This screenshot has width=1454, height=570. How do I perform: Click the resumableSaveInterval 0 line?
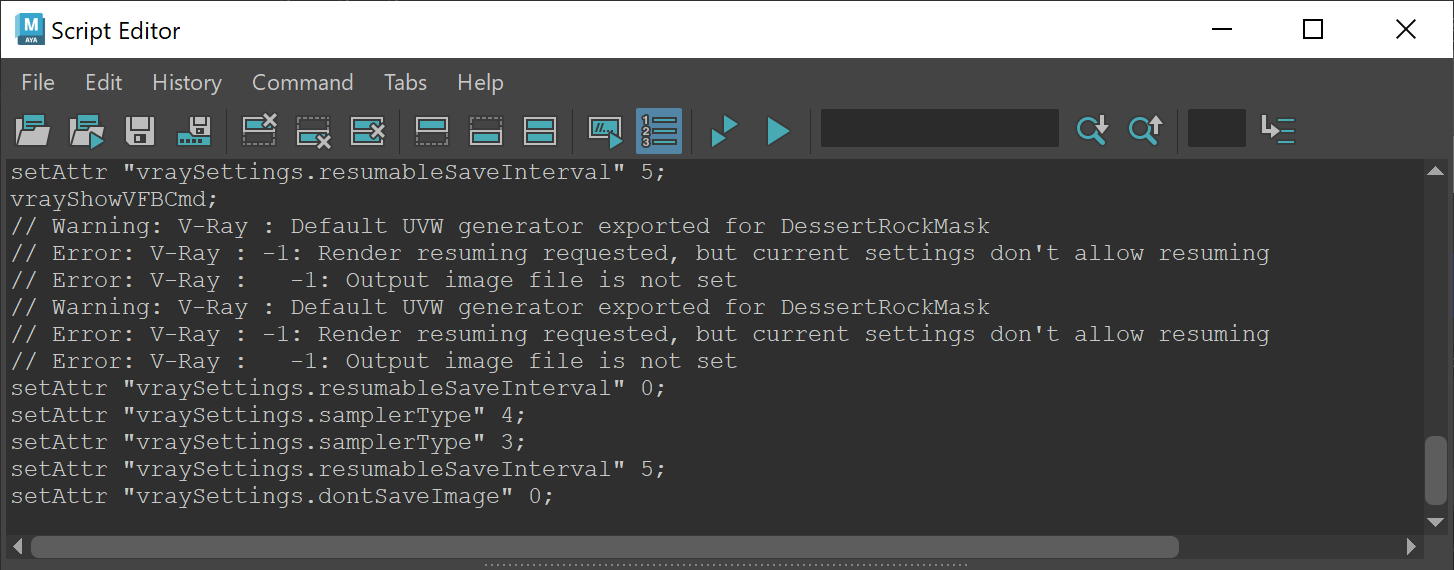click(338, 388)
